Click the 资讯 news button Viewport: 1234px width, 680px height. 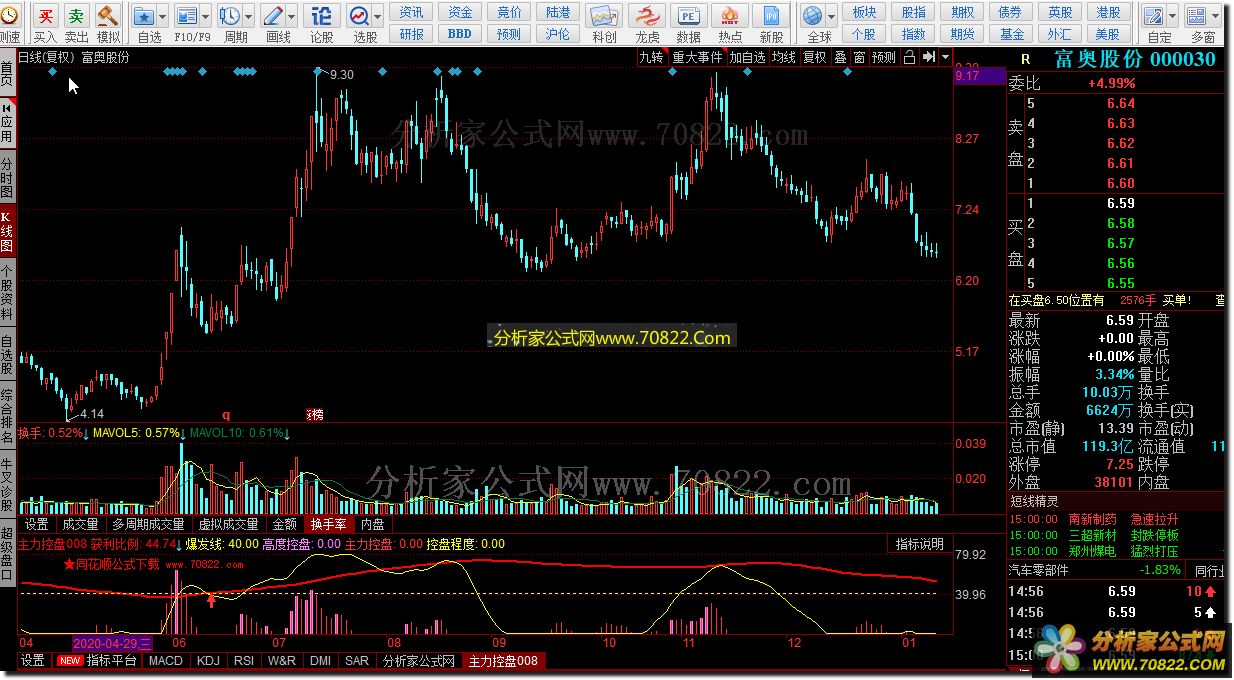(411, 12)
